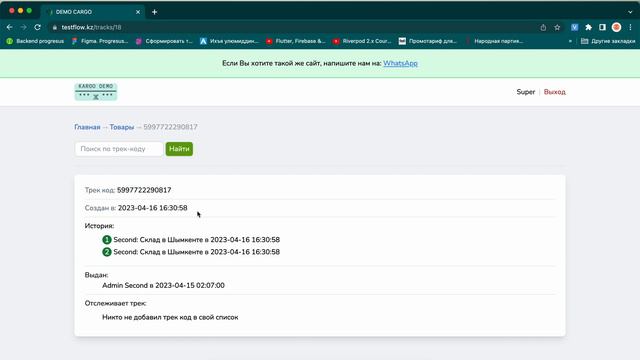
Task: Click macOS green fullscreen window button
Action: pos(29,11)
